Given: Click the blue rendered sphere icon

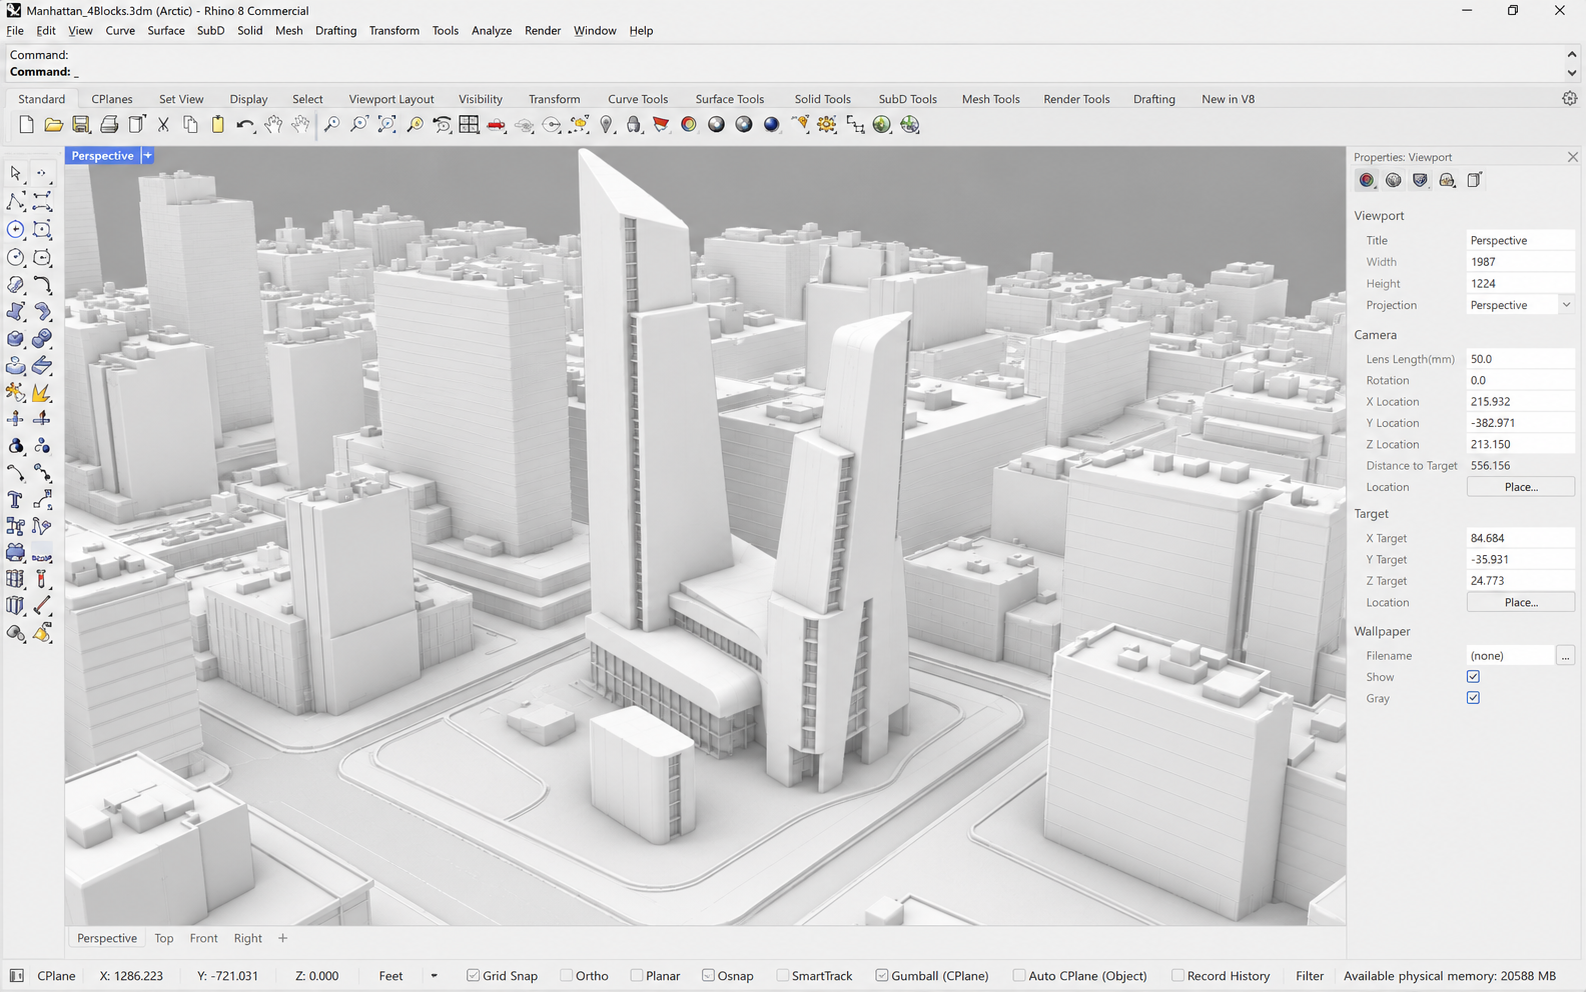Looking at the screenshot, I should 771,125.
